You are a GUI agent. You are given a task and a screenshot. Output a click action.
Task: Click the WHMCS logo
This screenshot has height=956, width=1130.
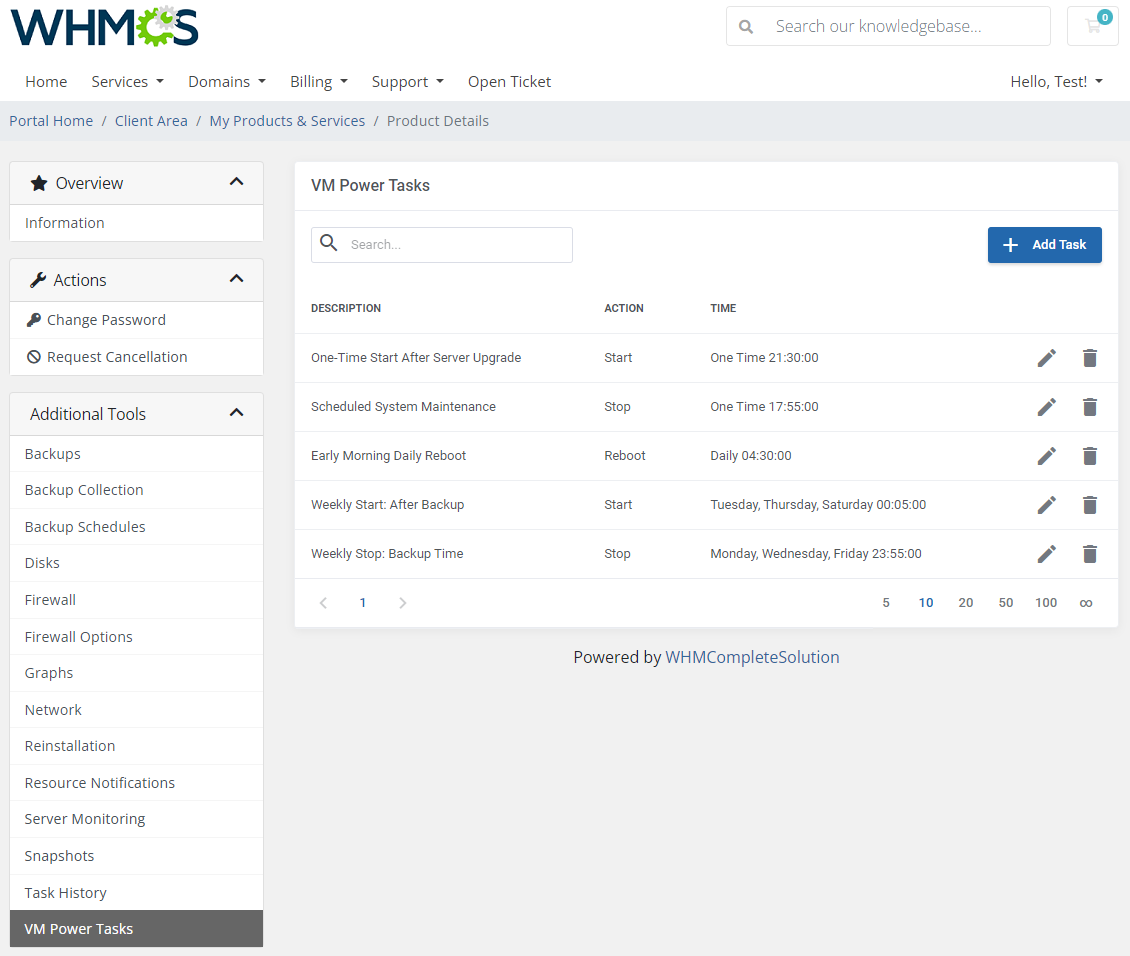pos(104,27)
